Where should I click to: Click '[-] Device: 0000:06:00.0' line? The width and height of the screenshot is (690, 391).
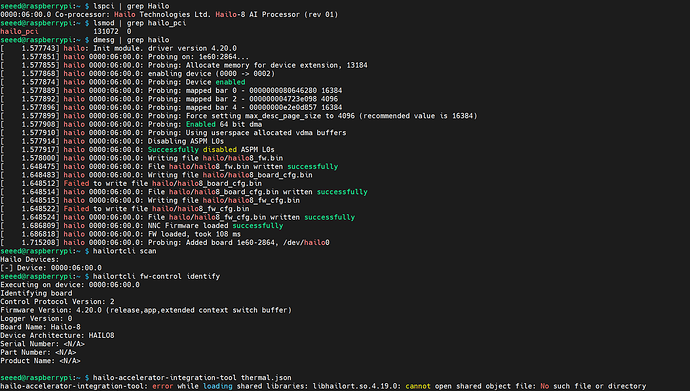click(51, 268)
